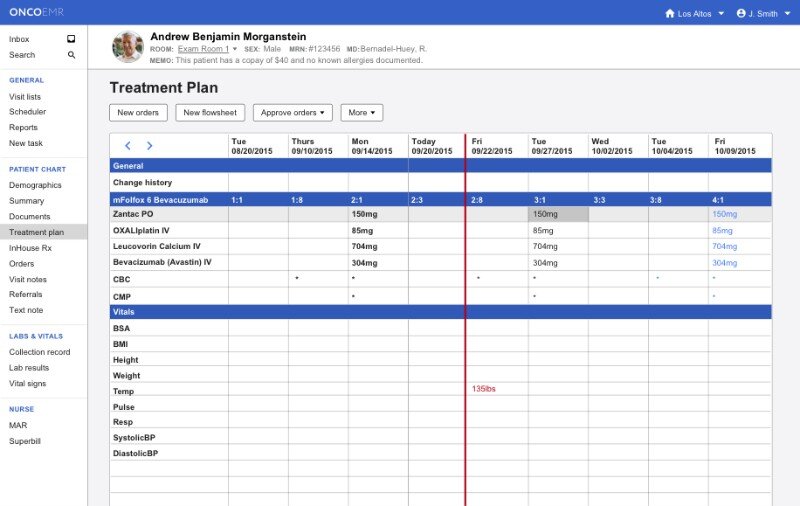Expand the Approve orders dropdown
Screen dimensions: 800x506
292,113
